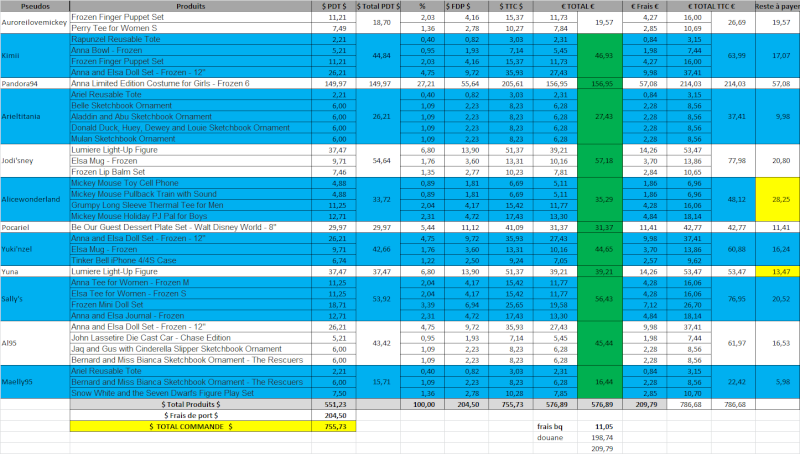The image size is (800, 454).
Task: Click the € Frais € header cell
Action: pos(644,6)
